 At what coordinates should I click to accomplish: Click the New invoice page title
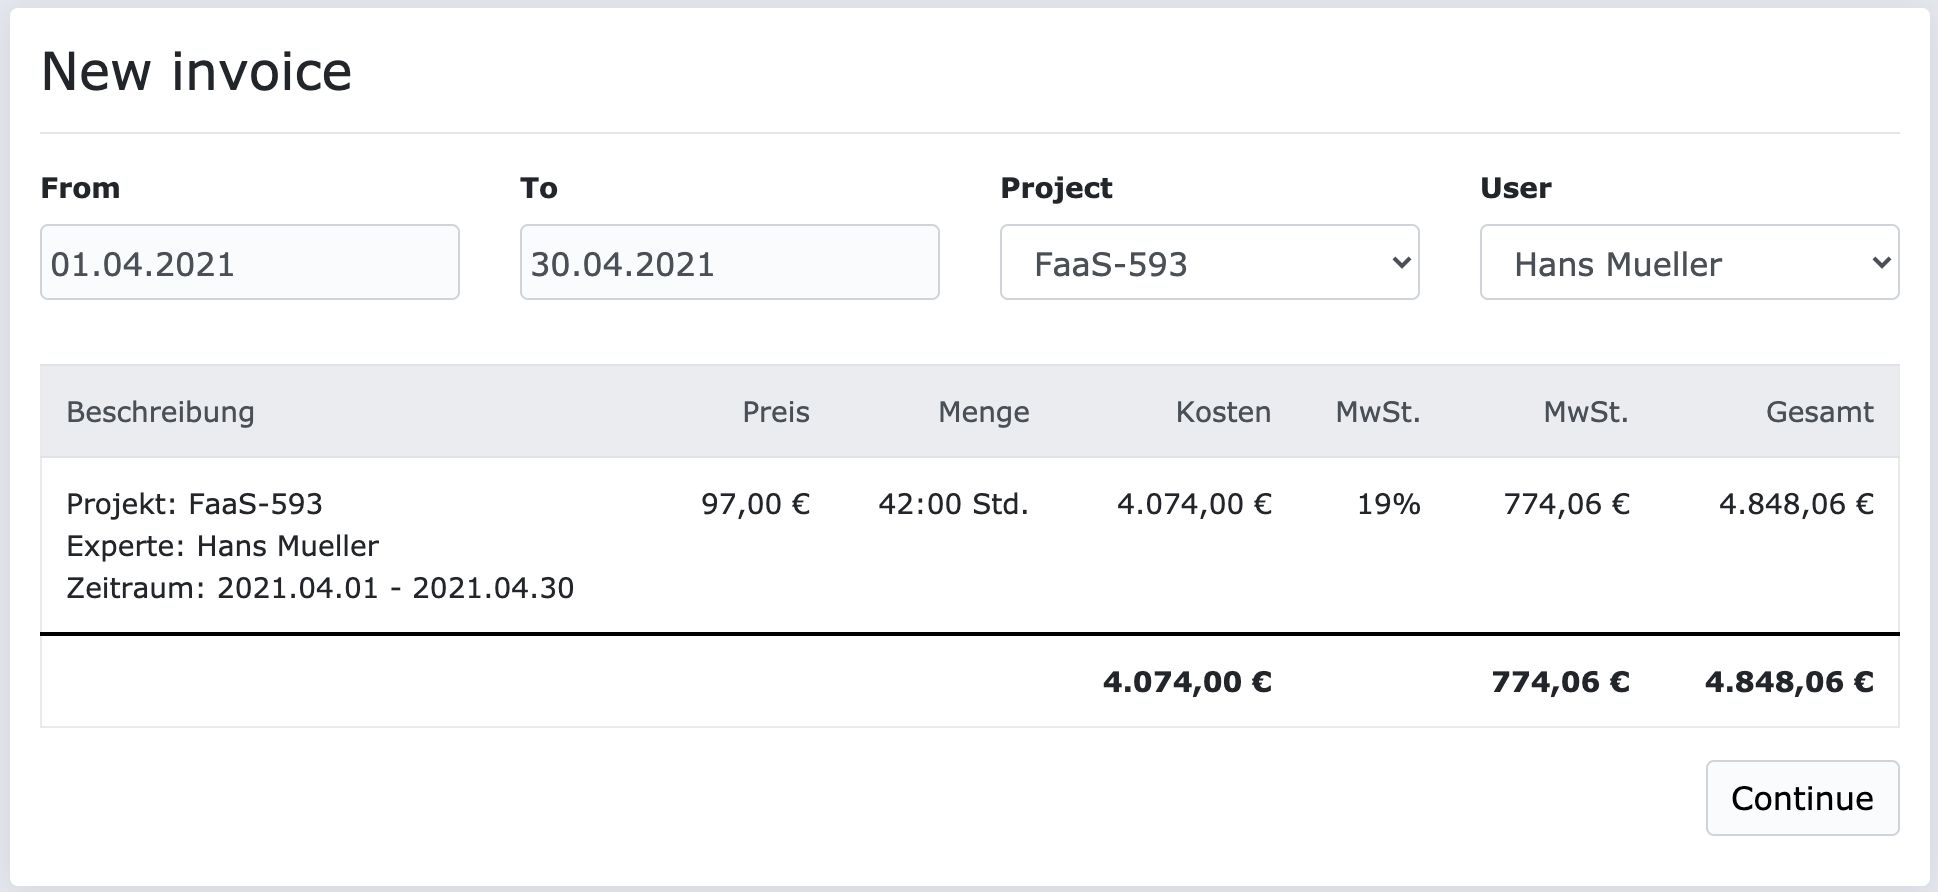pos(196,70)
